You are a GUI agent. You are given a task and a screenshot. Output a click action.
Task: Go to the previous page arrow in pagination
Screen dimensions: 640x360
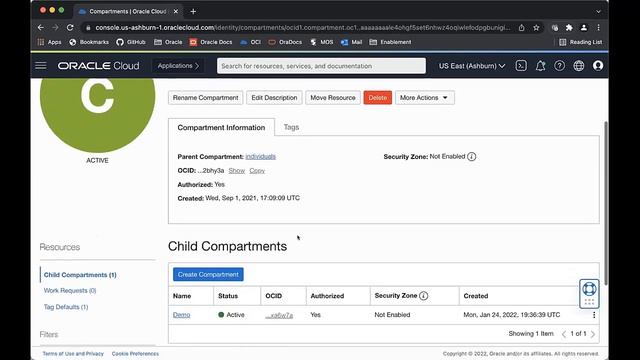(x=564, y=334)
